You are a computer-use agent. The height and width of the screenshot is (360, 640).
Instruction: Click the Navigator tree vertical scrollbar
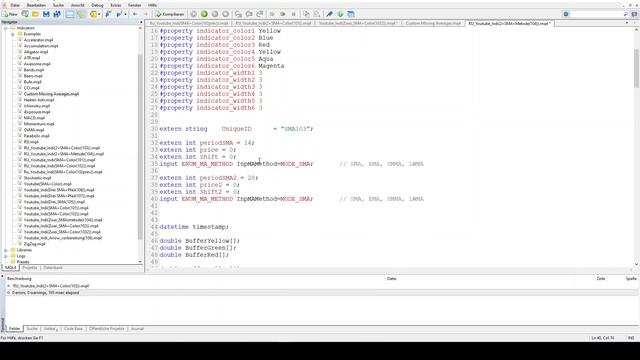[x=140, y=147]
